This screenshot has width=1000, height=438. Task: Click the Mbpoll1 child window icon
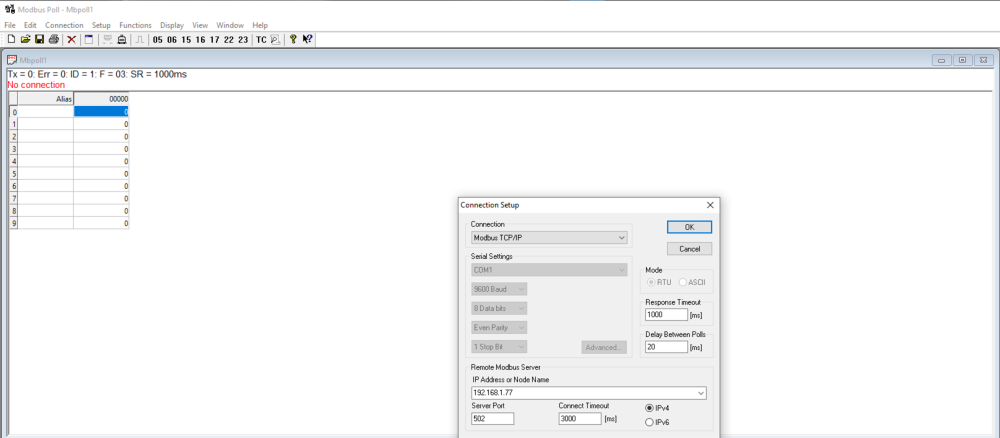[x=12, y=60]
